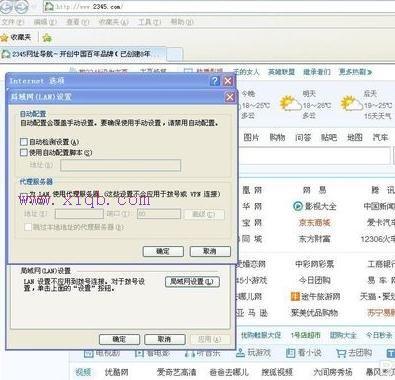395x380 pixels.
Task: Open the 15天天气 forecast link
Action: coord(377,116)
